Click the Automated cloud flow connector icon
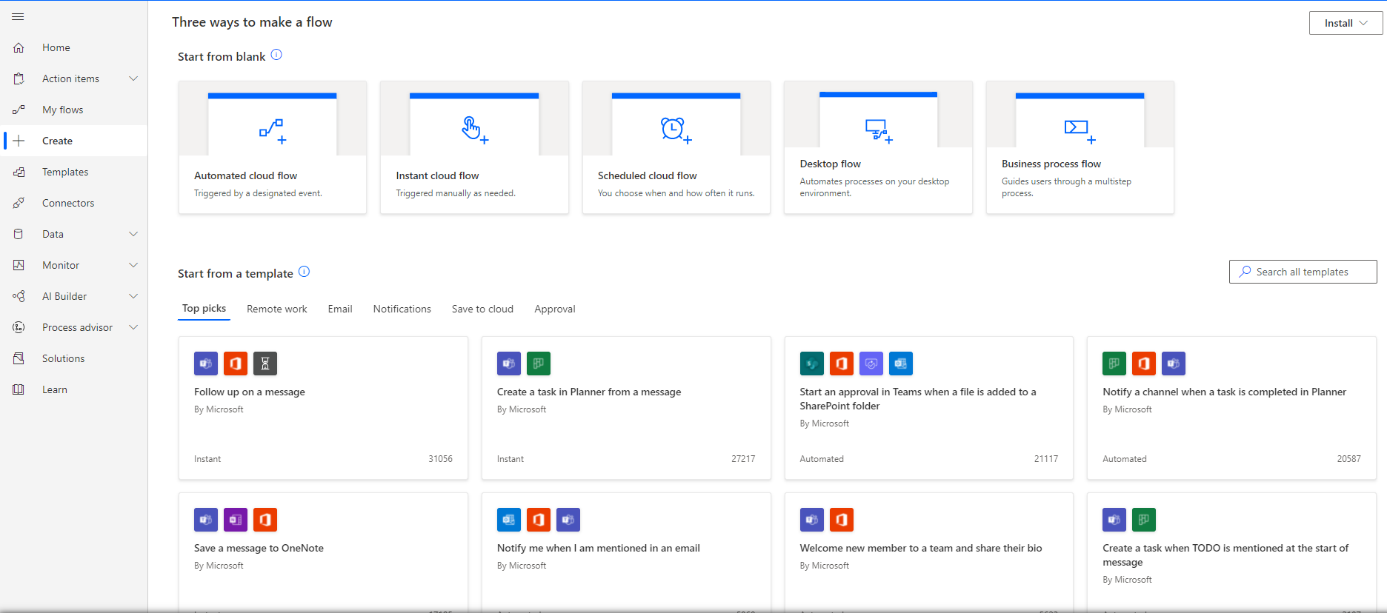 click(x=272, y=129)
